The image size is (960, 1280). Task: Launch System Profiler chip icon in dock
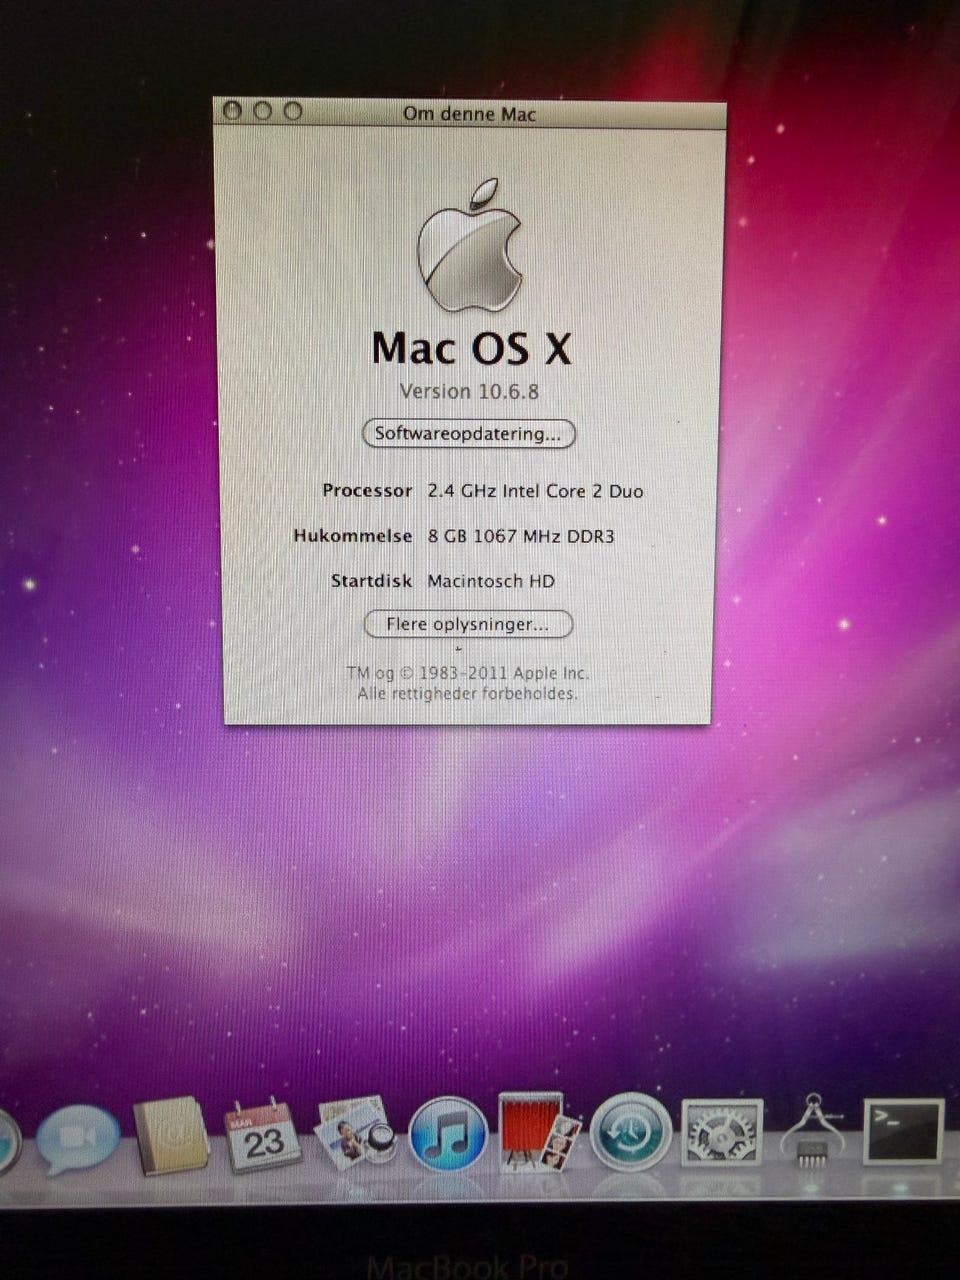[x=812, y=1132]
